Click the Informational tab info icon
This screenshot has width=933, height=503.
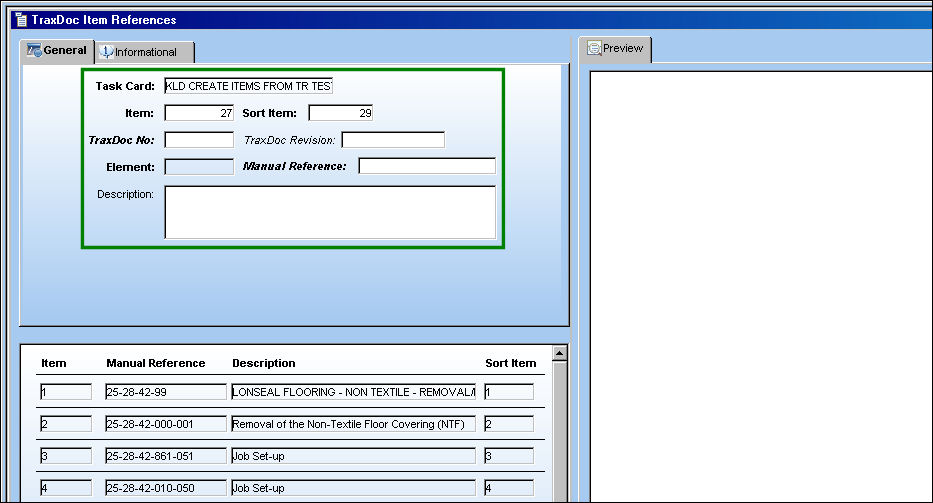tap(107, 52)
